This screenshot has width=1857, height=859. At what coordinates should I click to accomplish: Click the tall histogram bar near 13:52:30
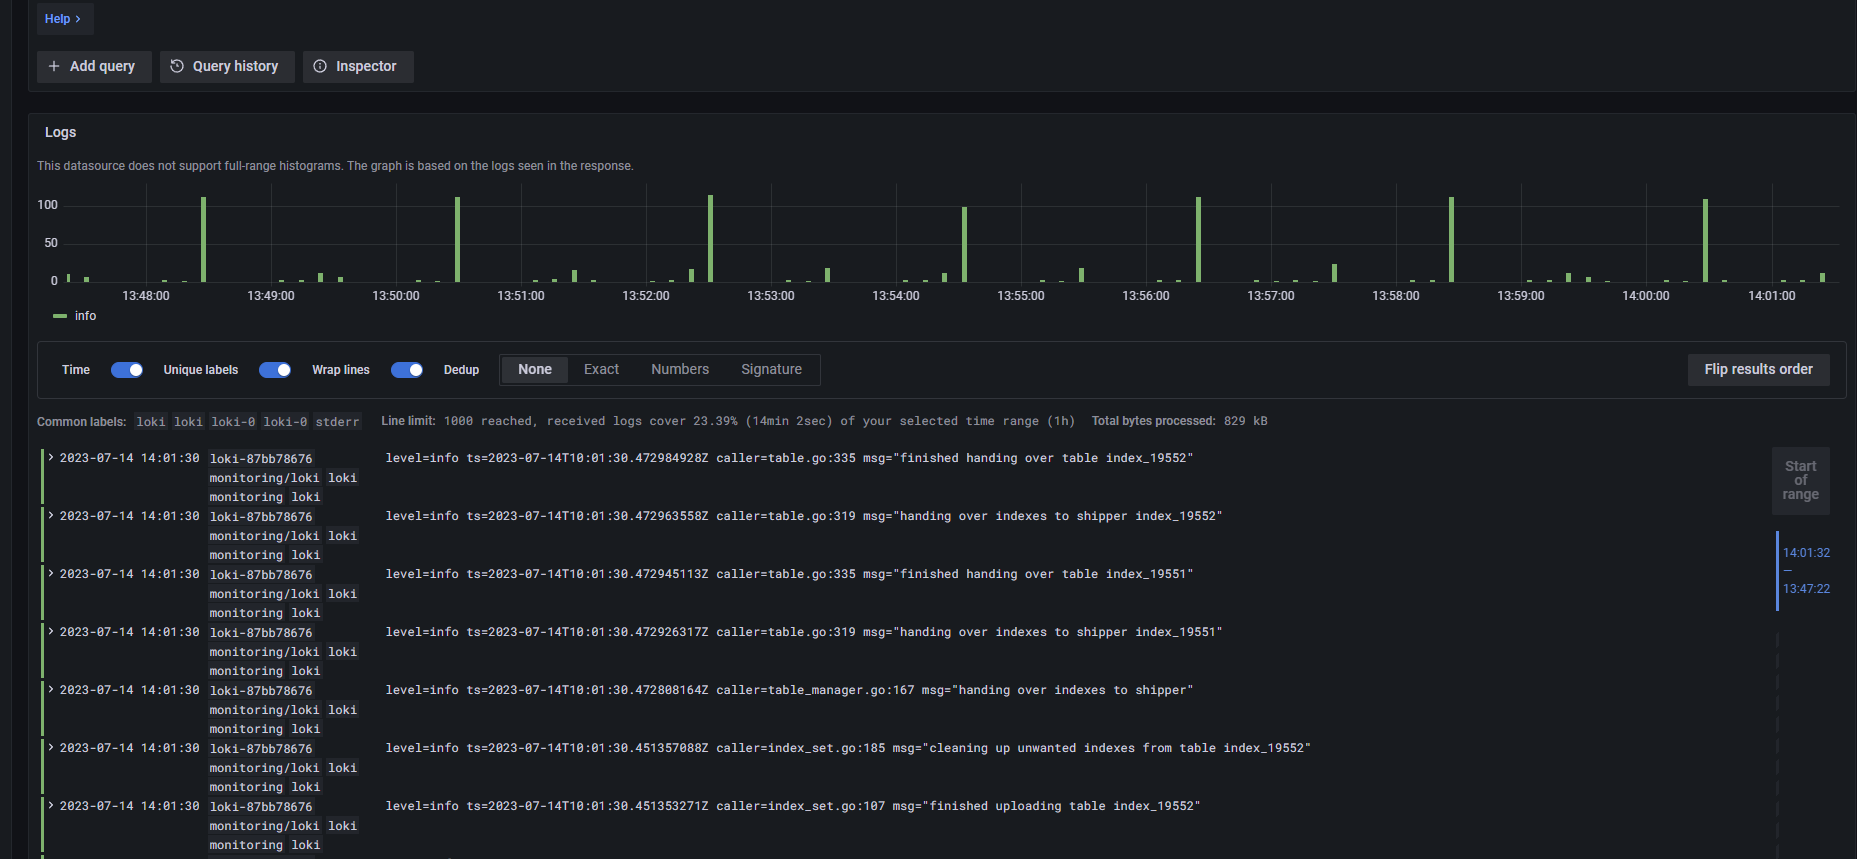[x=710, y=239]
